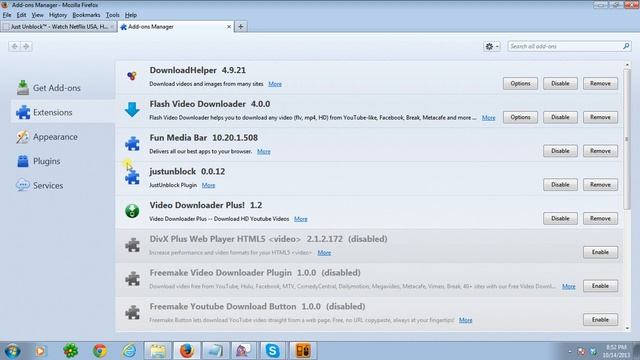Click the Video Downloader Plus green icon
Image resolution: width=640 pixels, height=360 pixels.
132,211
